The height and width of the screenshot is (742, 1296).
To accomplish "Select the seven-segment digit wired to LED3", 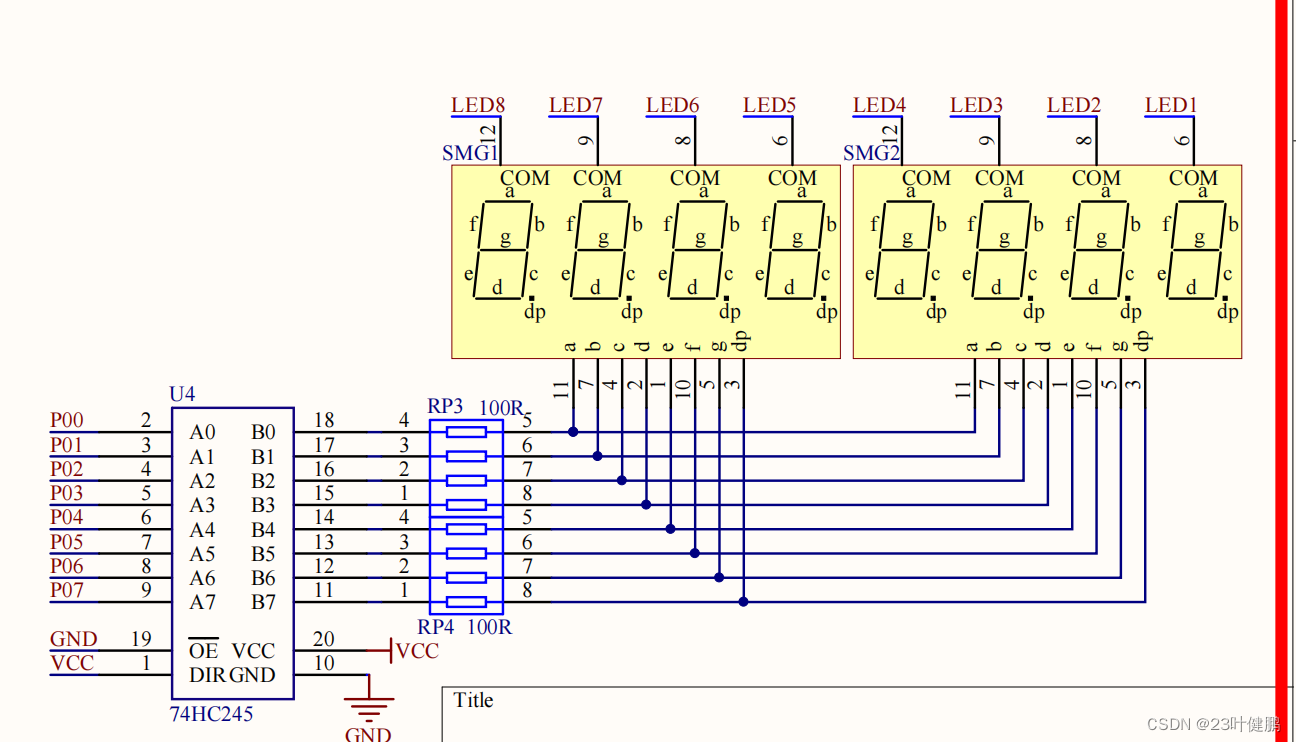I will tap(1003, 249).
